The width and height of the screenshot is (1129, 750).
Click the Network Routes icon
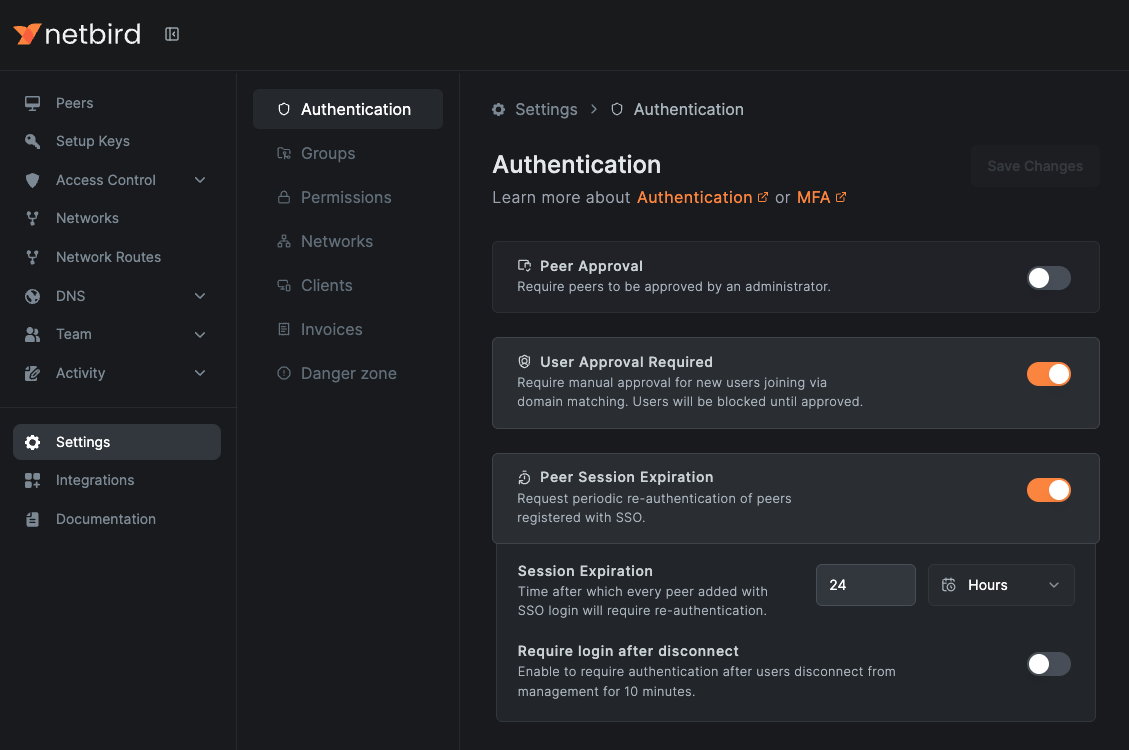[33, 257]
